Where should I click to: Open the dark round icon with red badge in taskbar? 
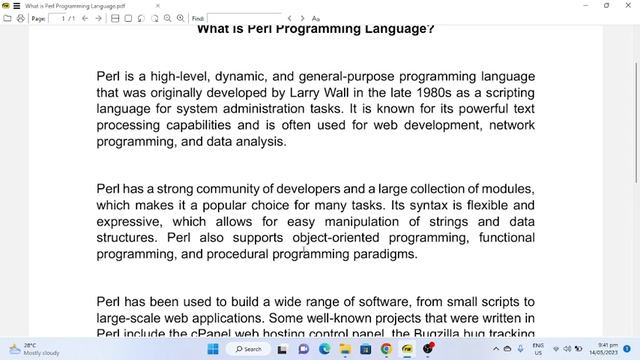coord(428,348)
